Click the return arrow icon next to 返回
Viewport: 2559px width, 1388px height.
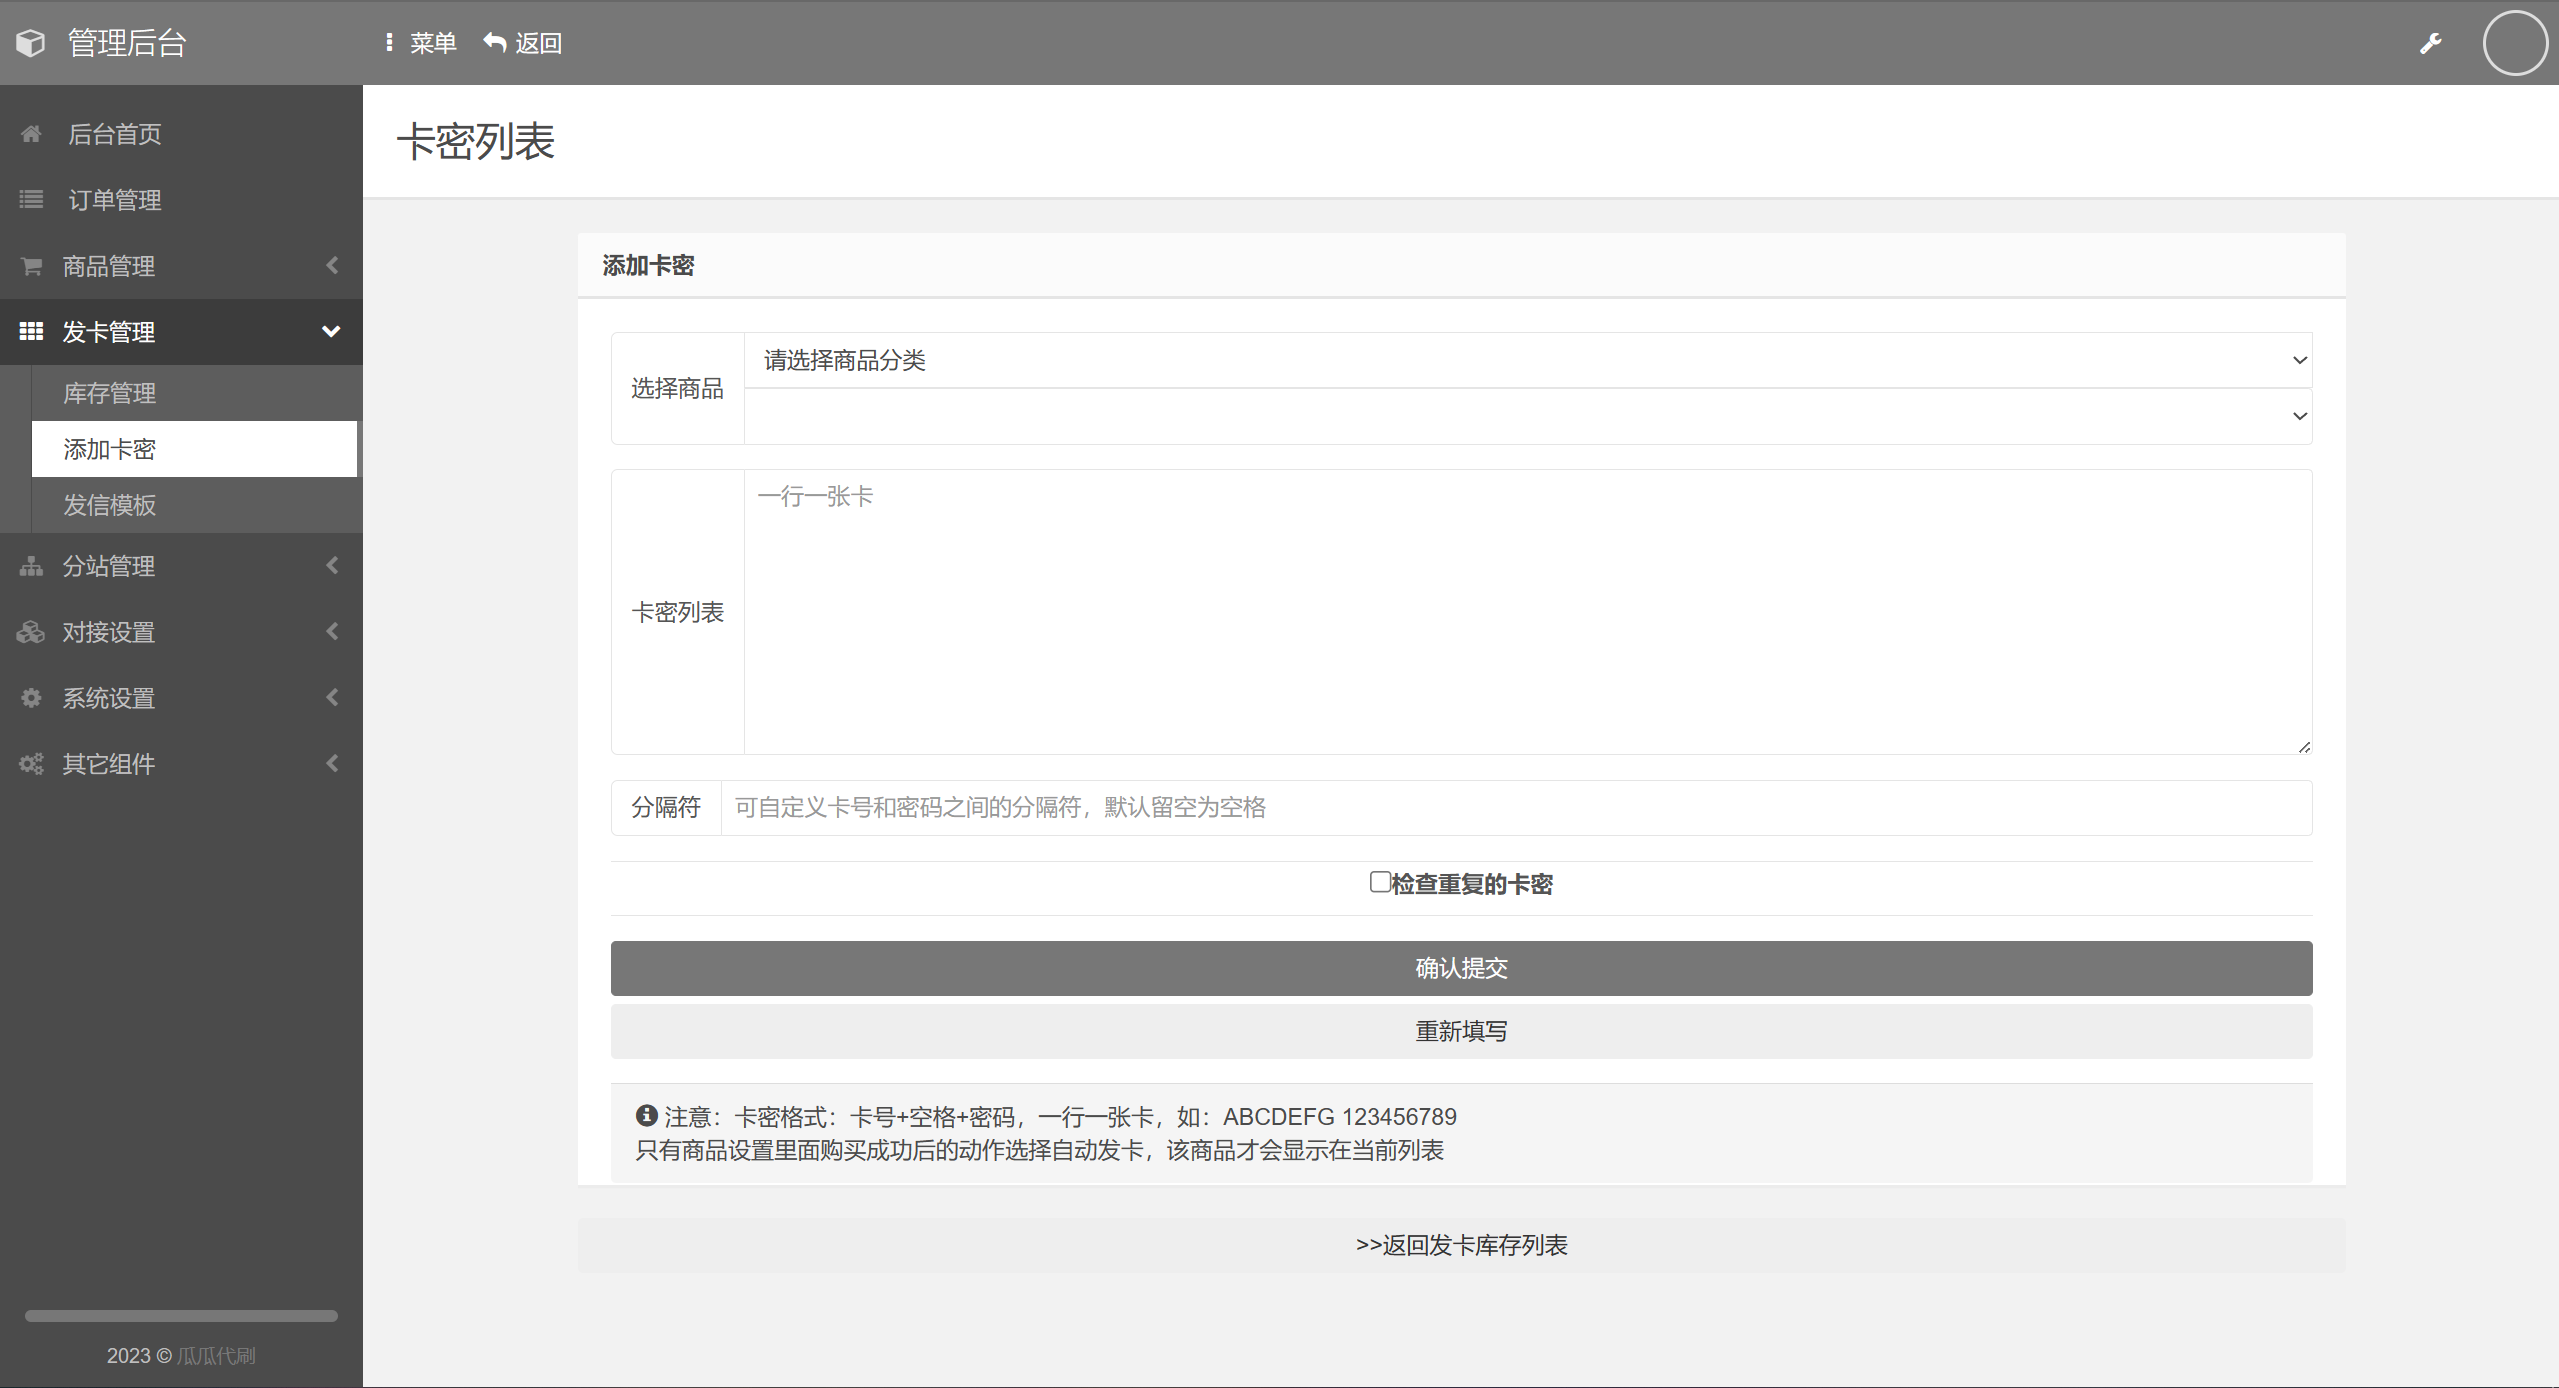pyautogui.click(x=495, y=42)
